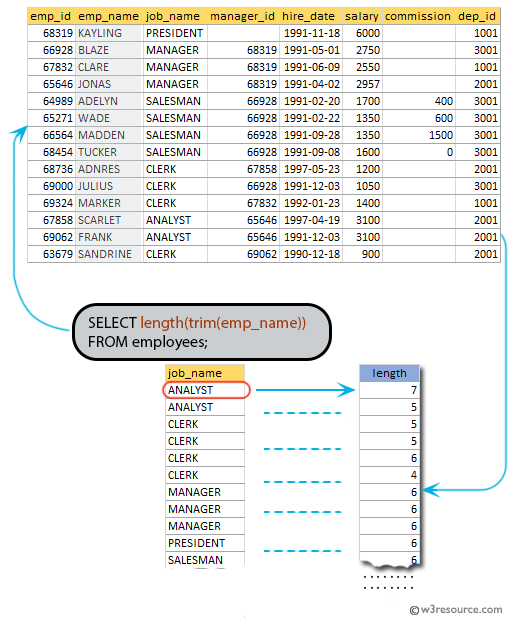Click commission value 0 in TUCKER row
524x623 pixels.
[x=418, y=152]
